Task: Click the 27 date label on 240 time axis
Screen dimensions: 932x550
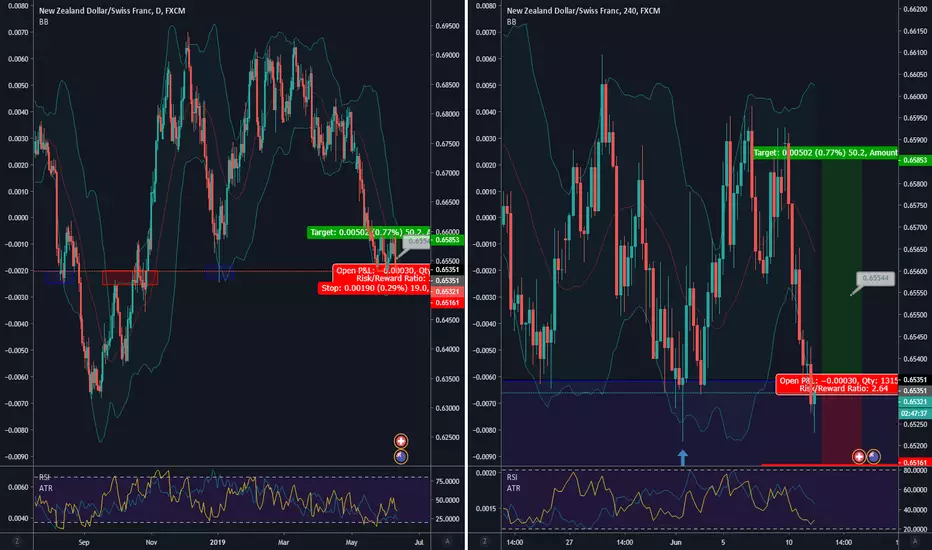Action: (569, 542)
